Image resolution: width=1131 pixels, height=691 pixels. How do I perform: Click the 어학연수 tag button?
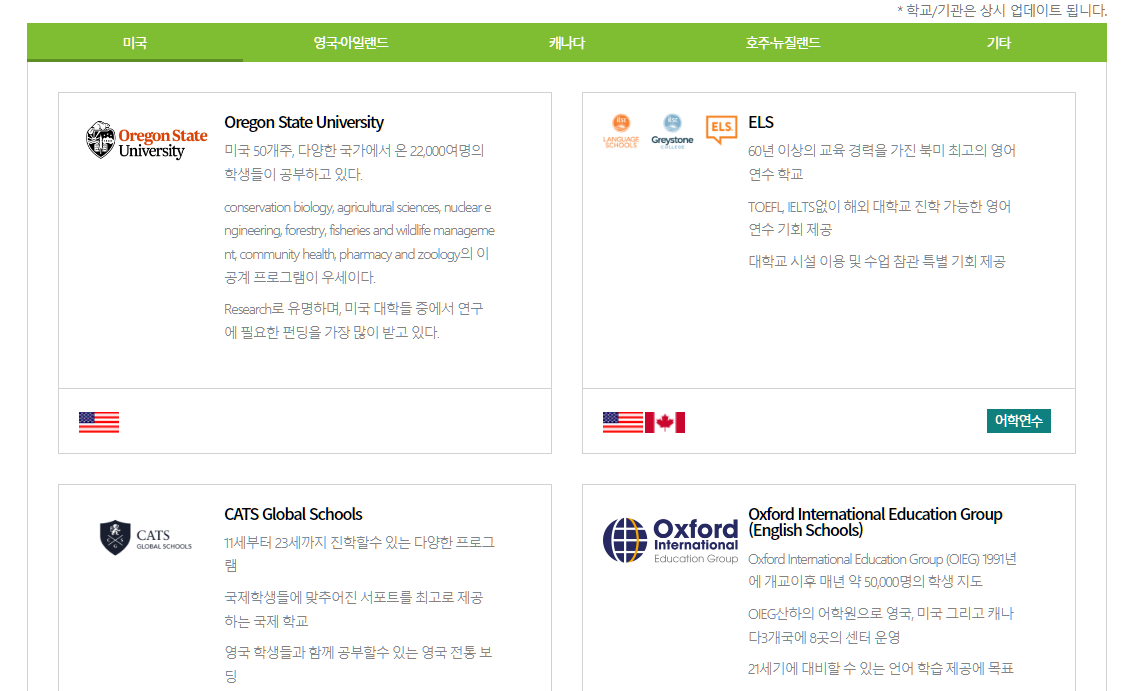click(1018, 421)
